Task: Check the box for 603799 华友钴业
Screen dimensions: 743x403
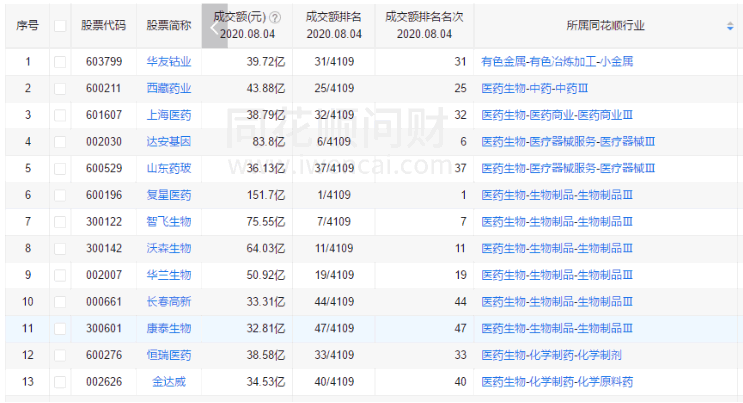Action: [x=60, y=62]
